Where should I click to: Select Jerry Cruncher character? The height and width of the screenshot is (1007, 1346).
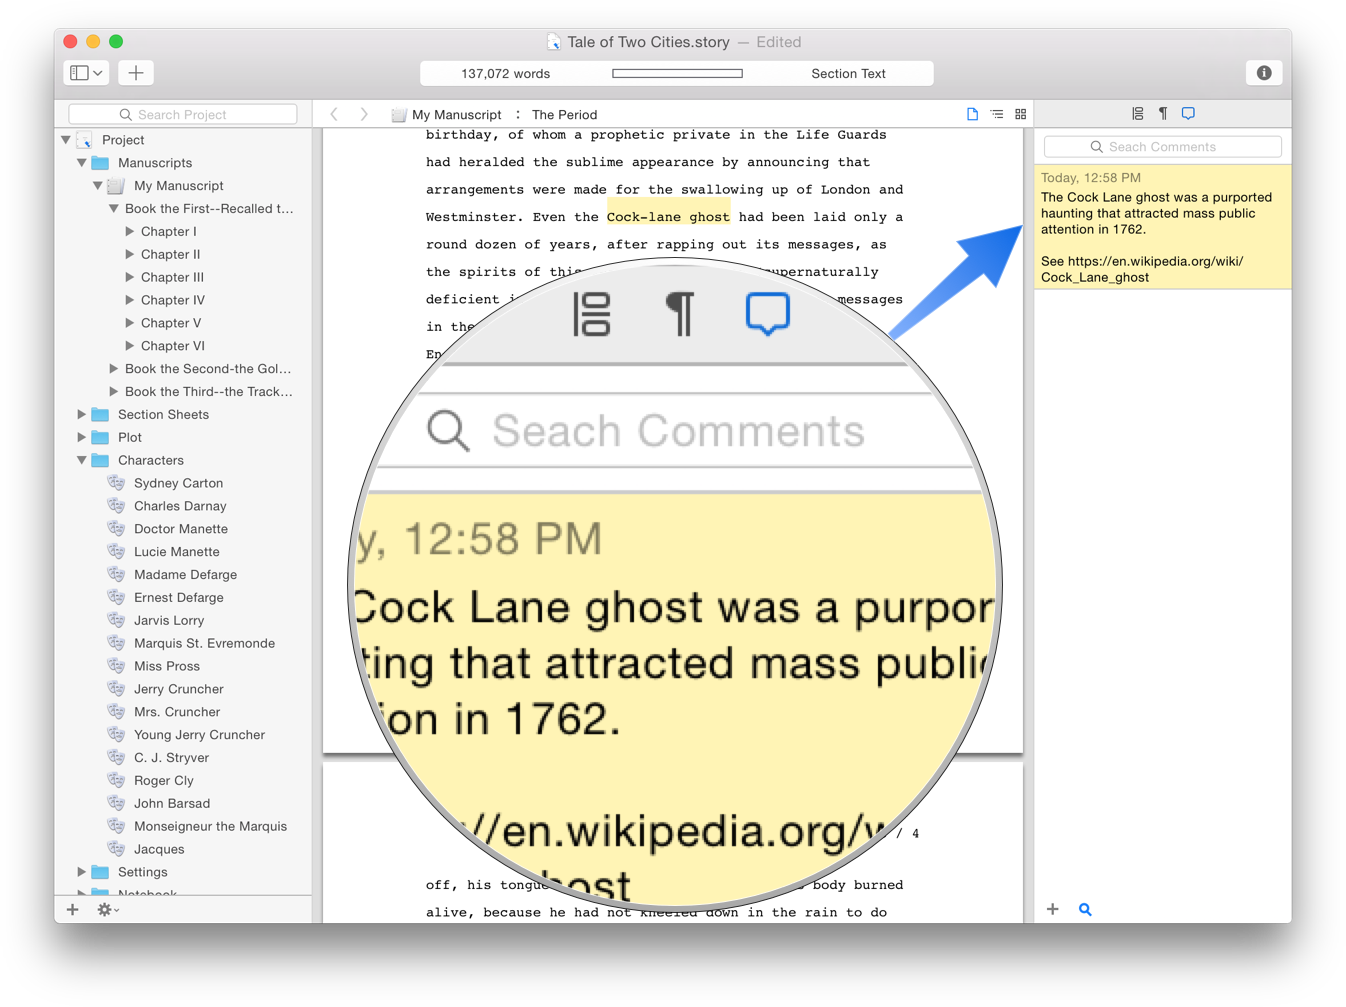[x=179, y=690]
